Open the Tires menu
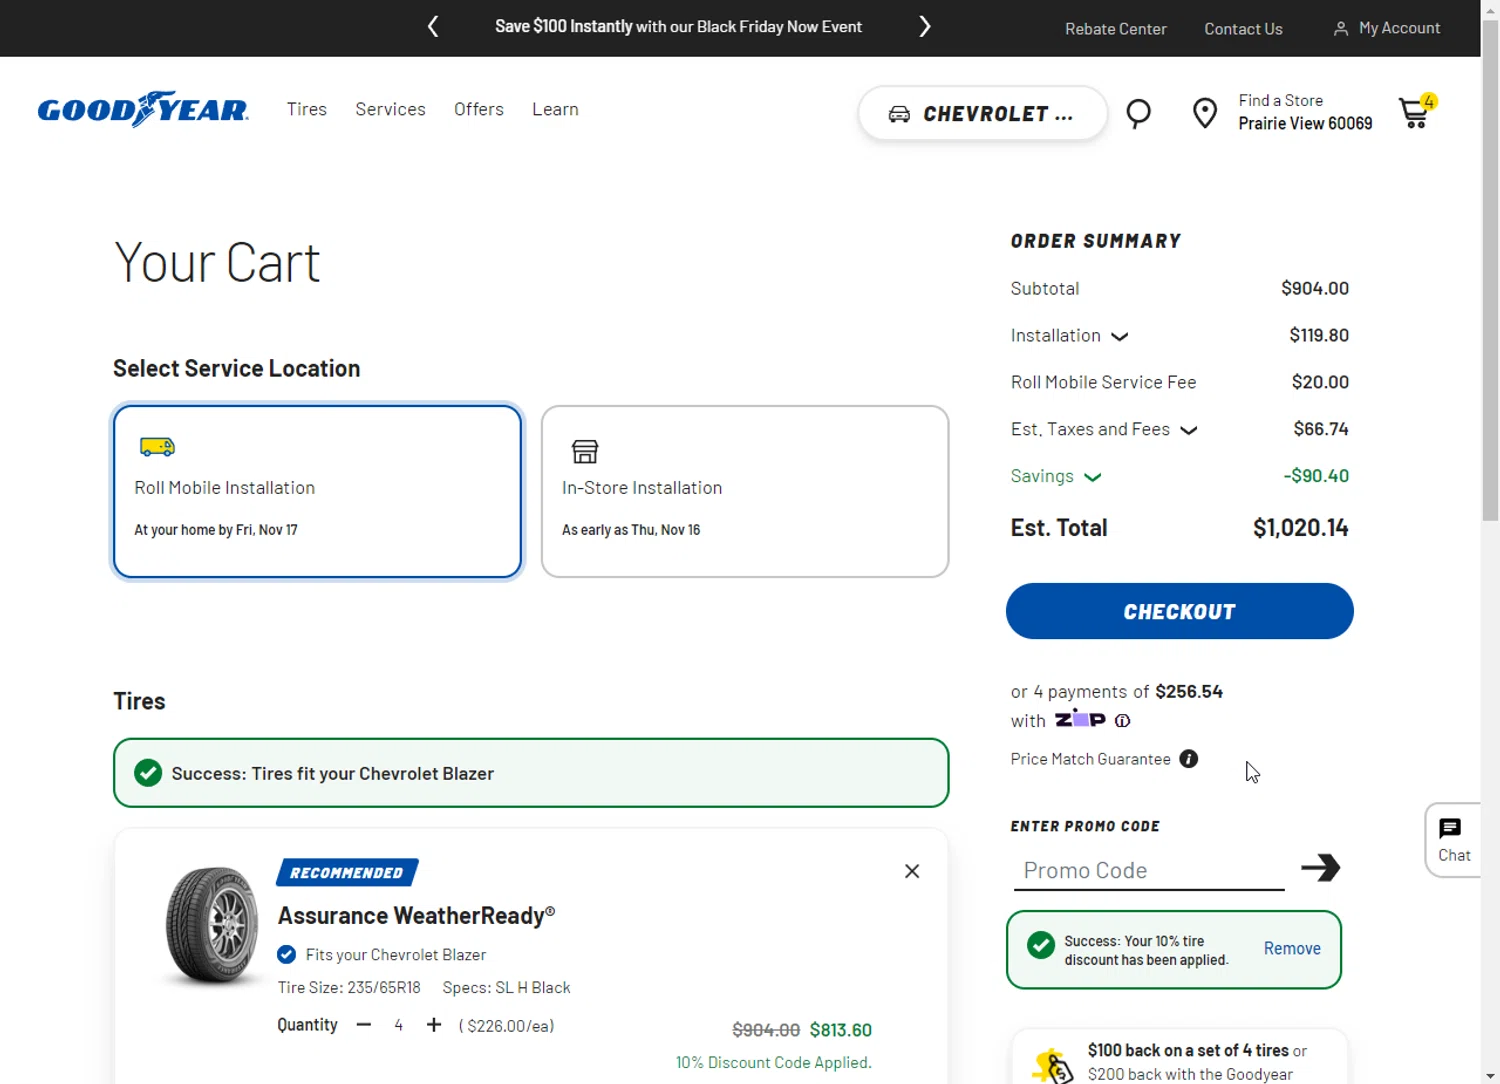 click(x=307, y=109)
